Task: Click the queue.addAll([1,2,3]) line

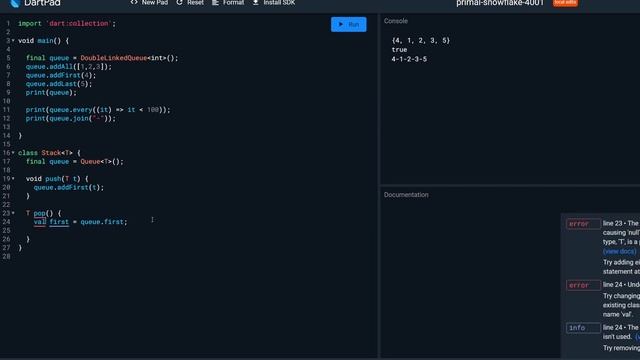Action: [69, 67]
